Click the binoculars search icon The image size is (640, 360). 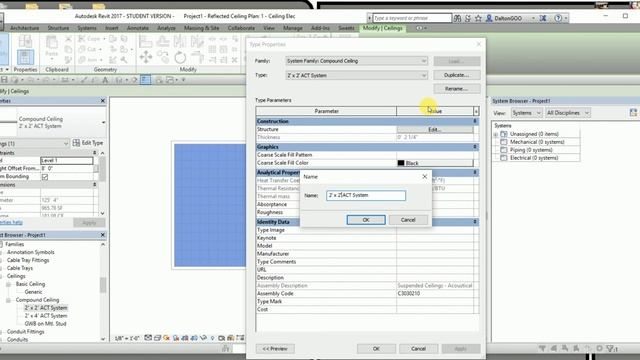(458, 18)
